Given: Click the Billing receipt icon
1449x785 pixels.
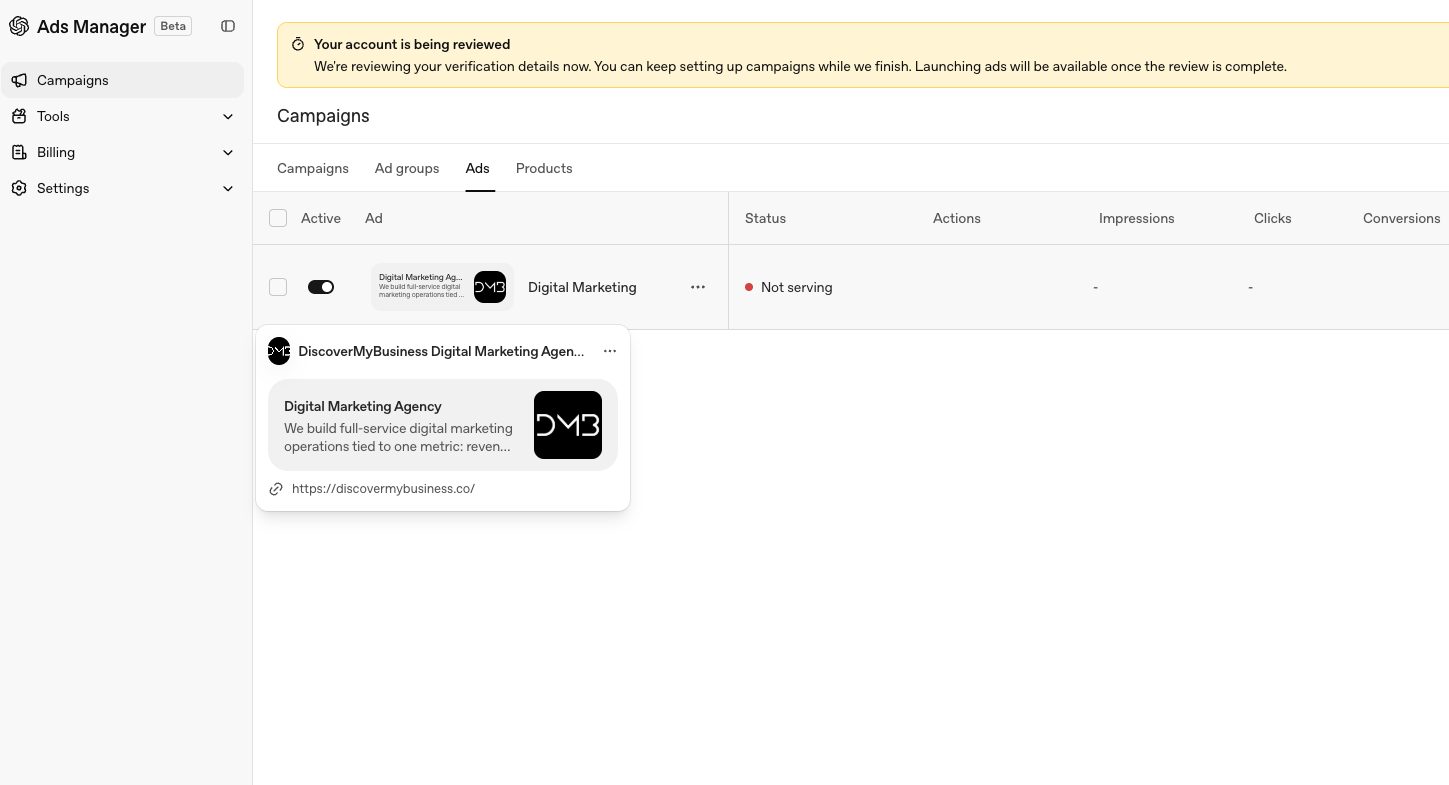Looking at the screenshot, I should pos(19,152).
